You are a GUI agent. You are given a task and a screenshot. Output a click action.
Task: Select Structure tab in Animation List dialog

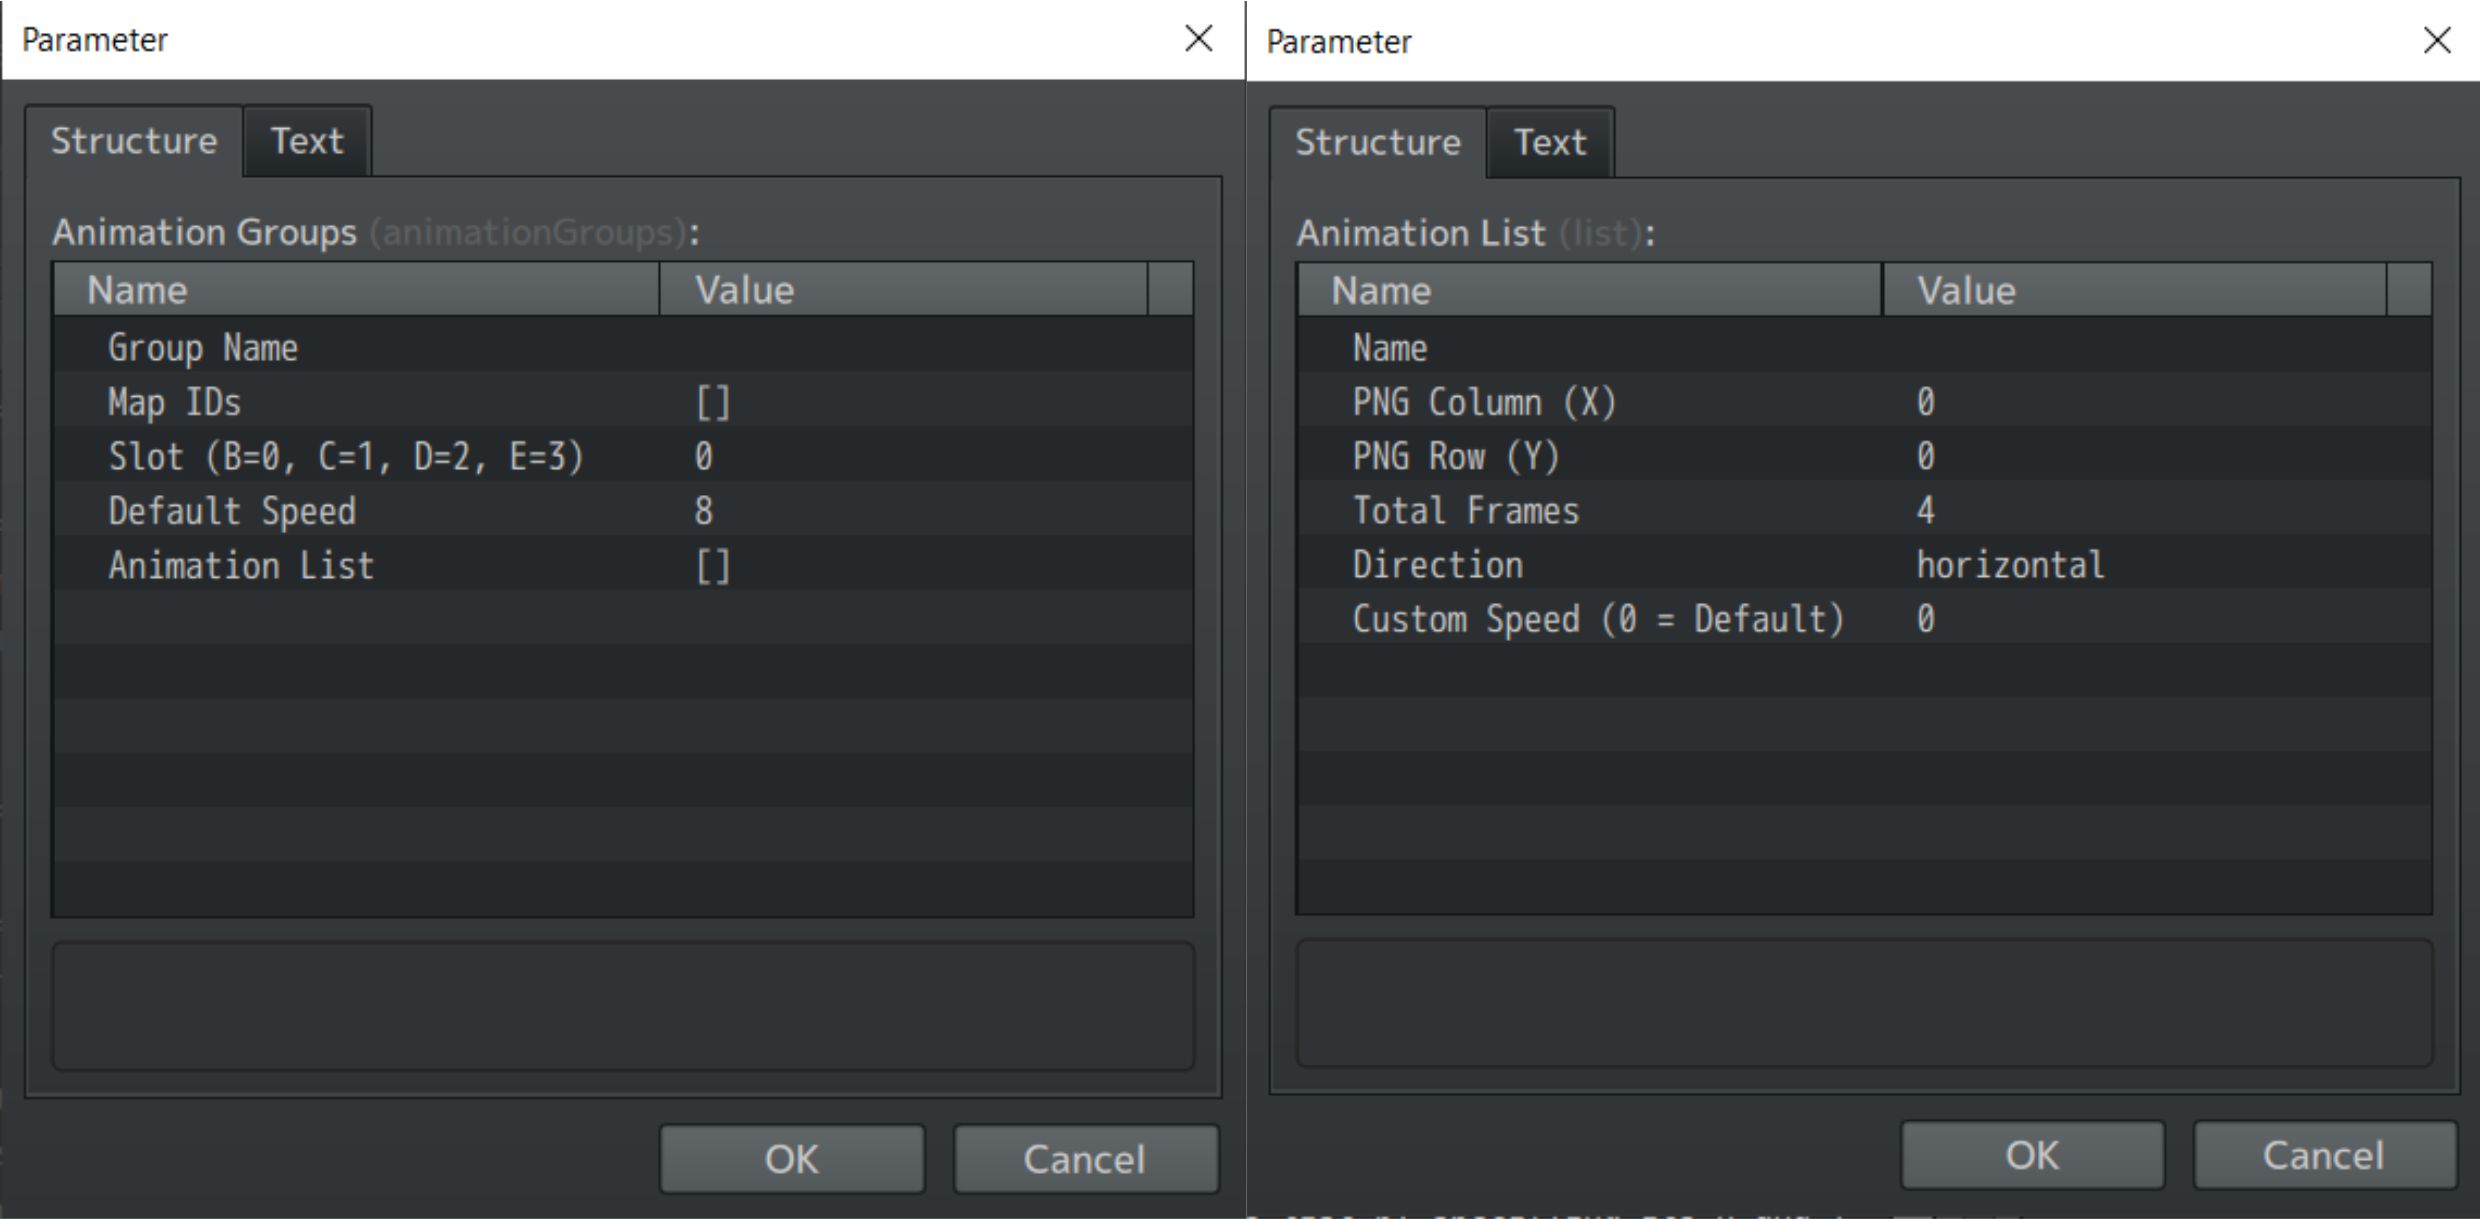click(1377, 143)
